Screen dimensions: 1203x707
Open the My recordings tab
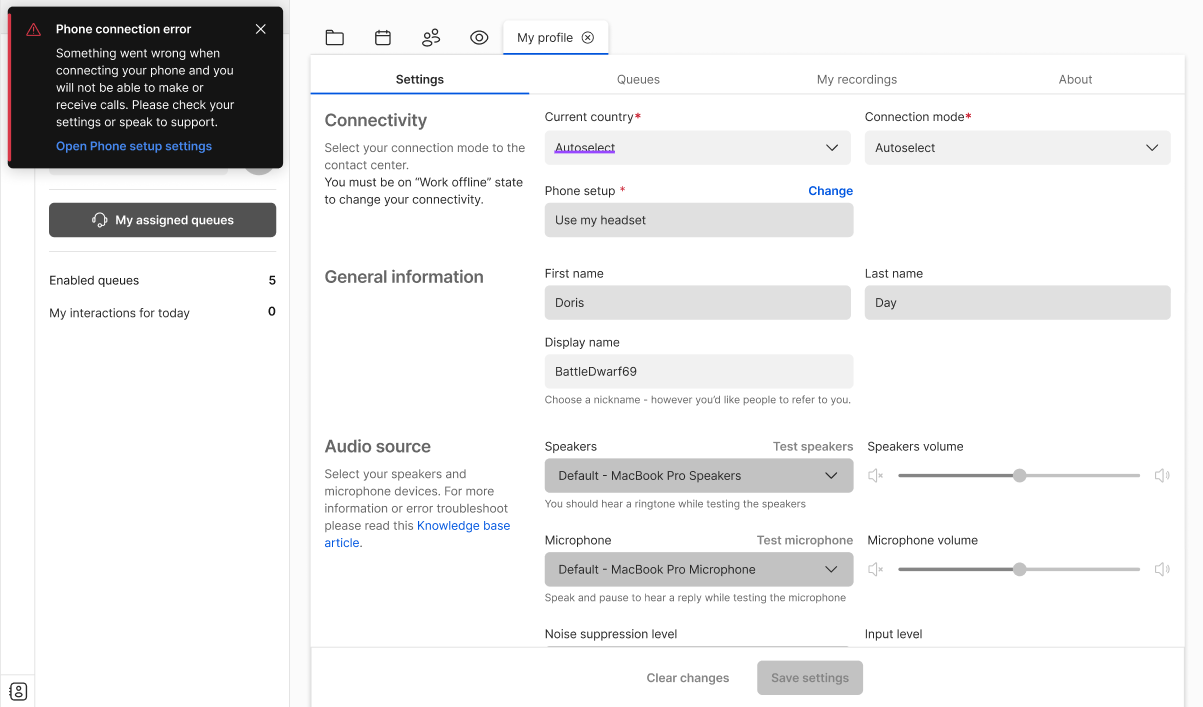click(857, 79)
